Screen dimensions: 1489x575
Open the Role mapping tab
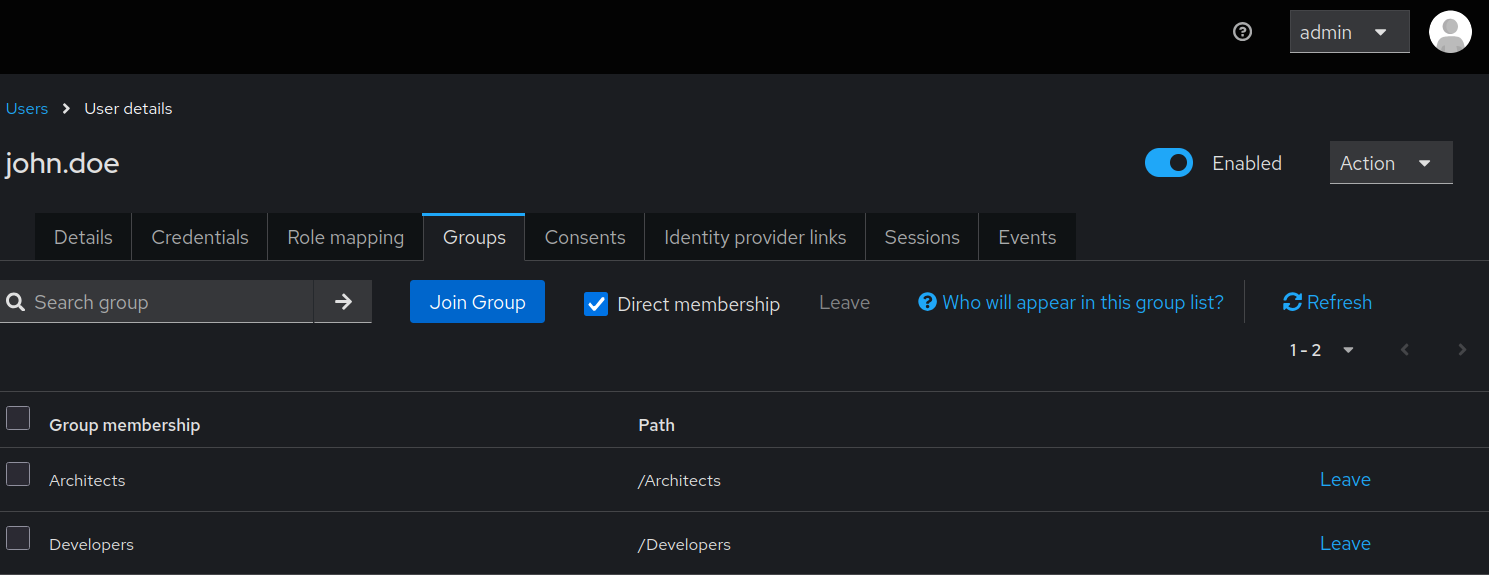(x=345, y=237)
